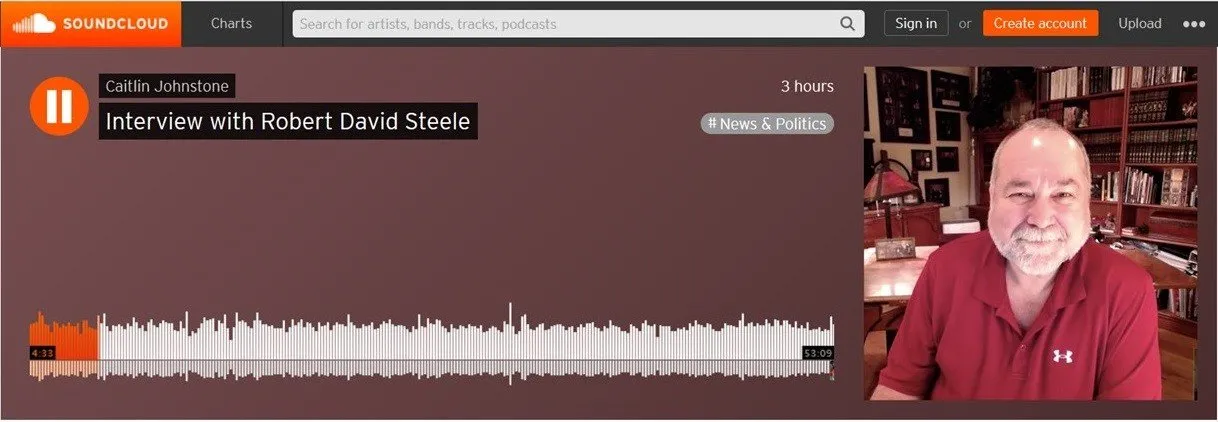Select the News & Politics tag
The image size is (1218, 422).
point(767,124)
